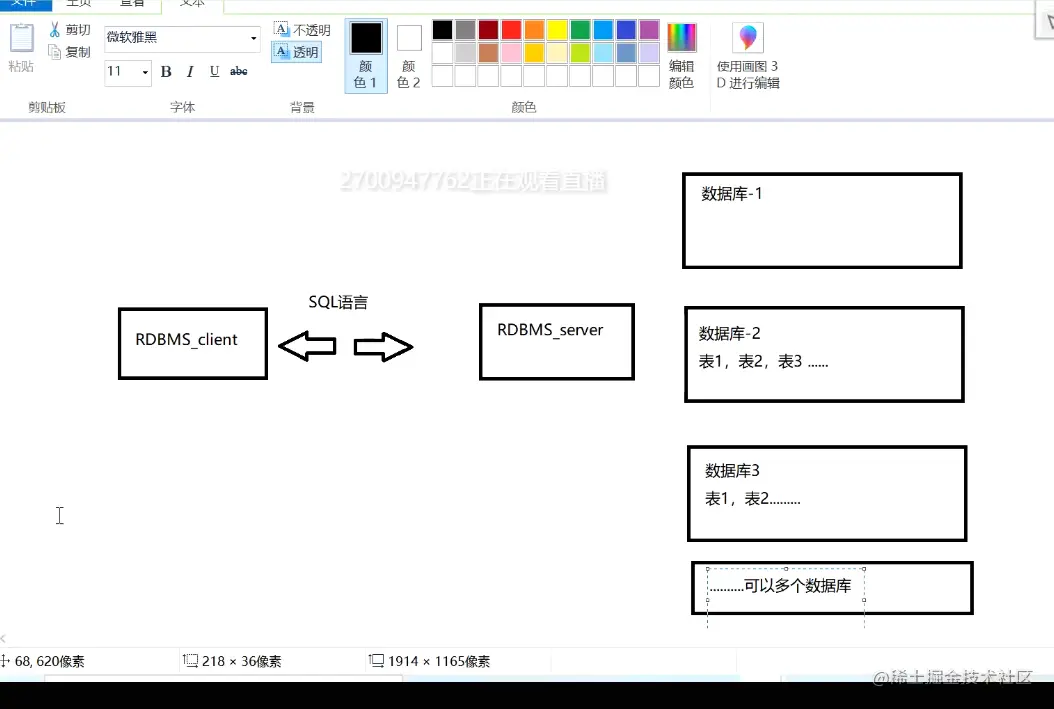Expand the font size list arrow
Viewport: 1054px width, 709px height.
click(x=143, y=72)
